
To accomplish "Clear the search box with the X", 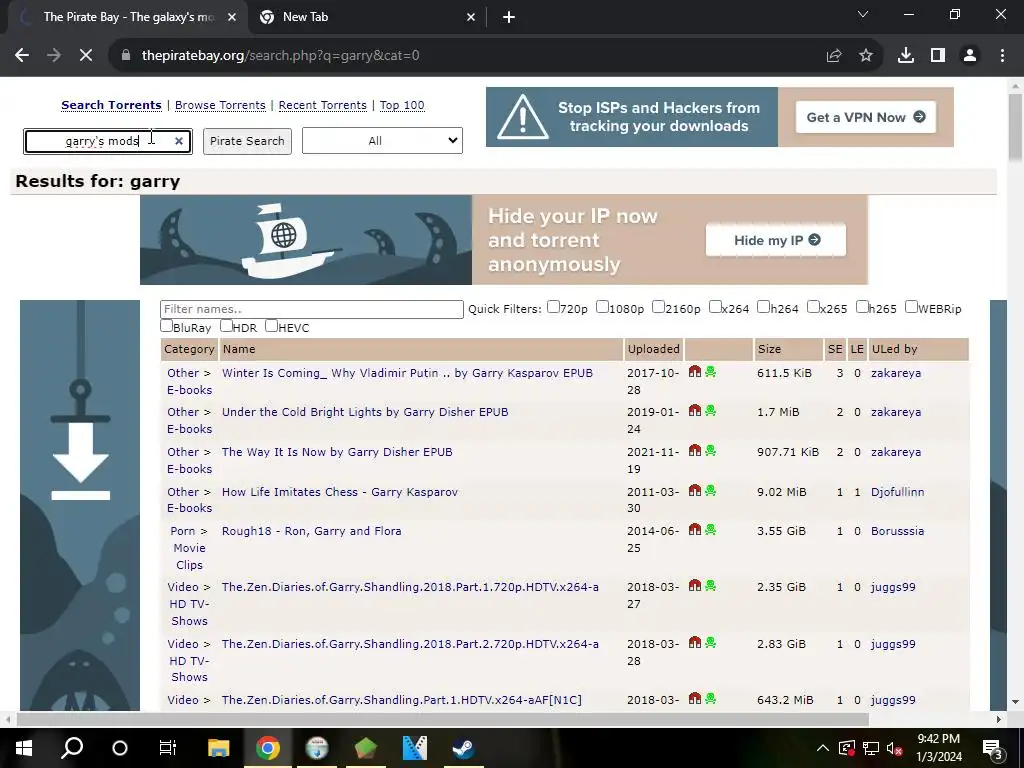I will coord(178,141).
